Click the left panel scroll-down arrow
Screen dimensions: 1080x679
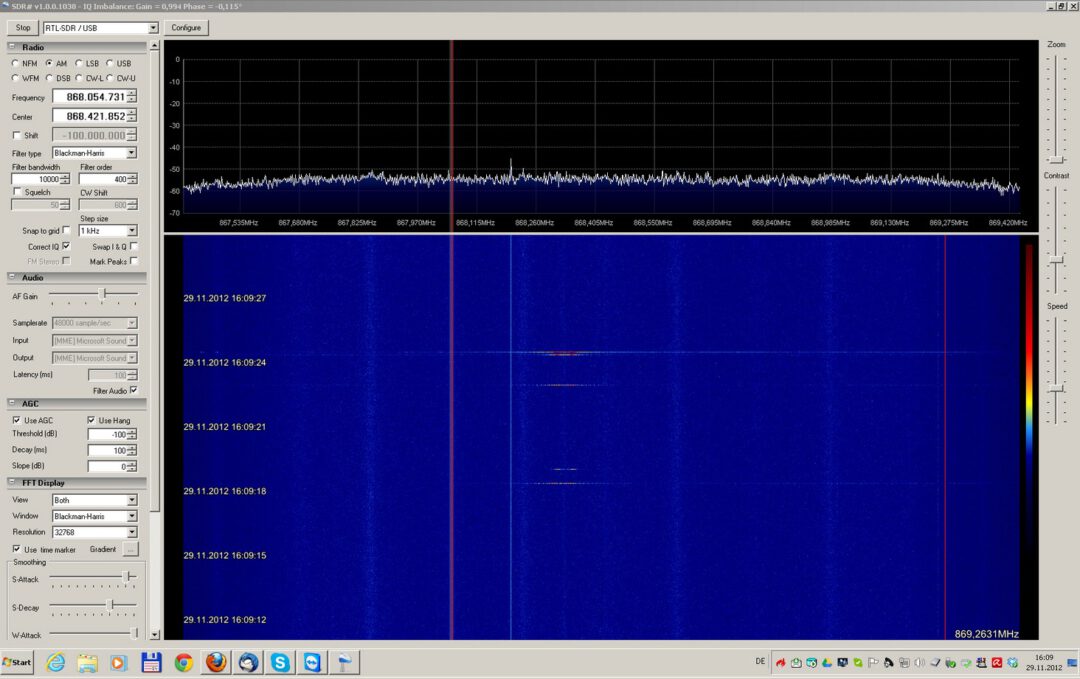[154, 635]
